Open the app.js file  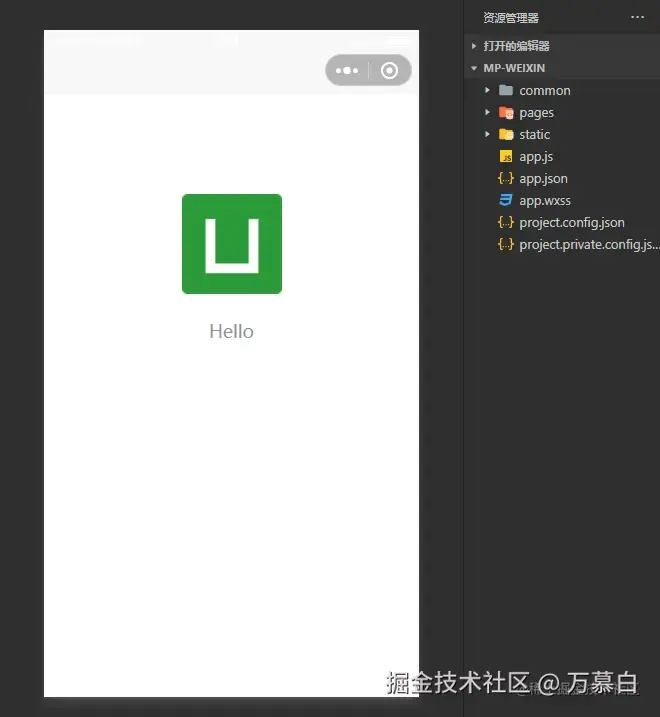point(536,157)
